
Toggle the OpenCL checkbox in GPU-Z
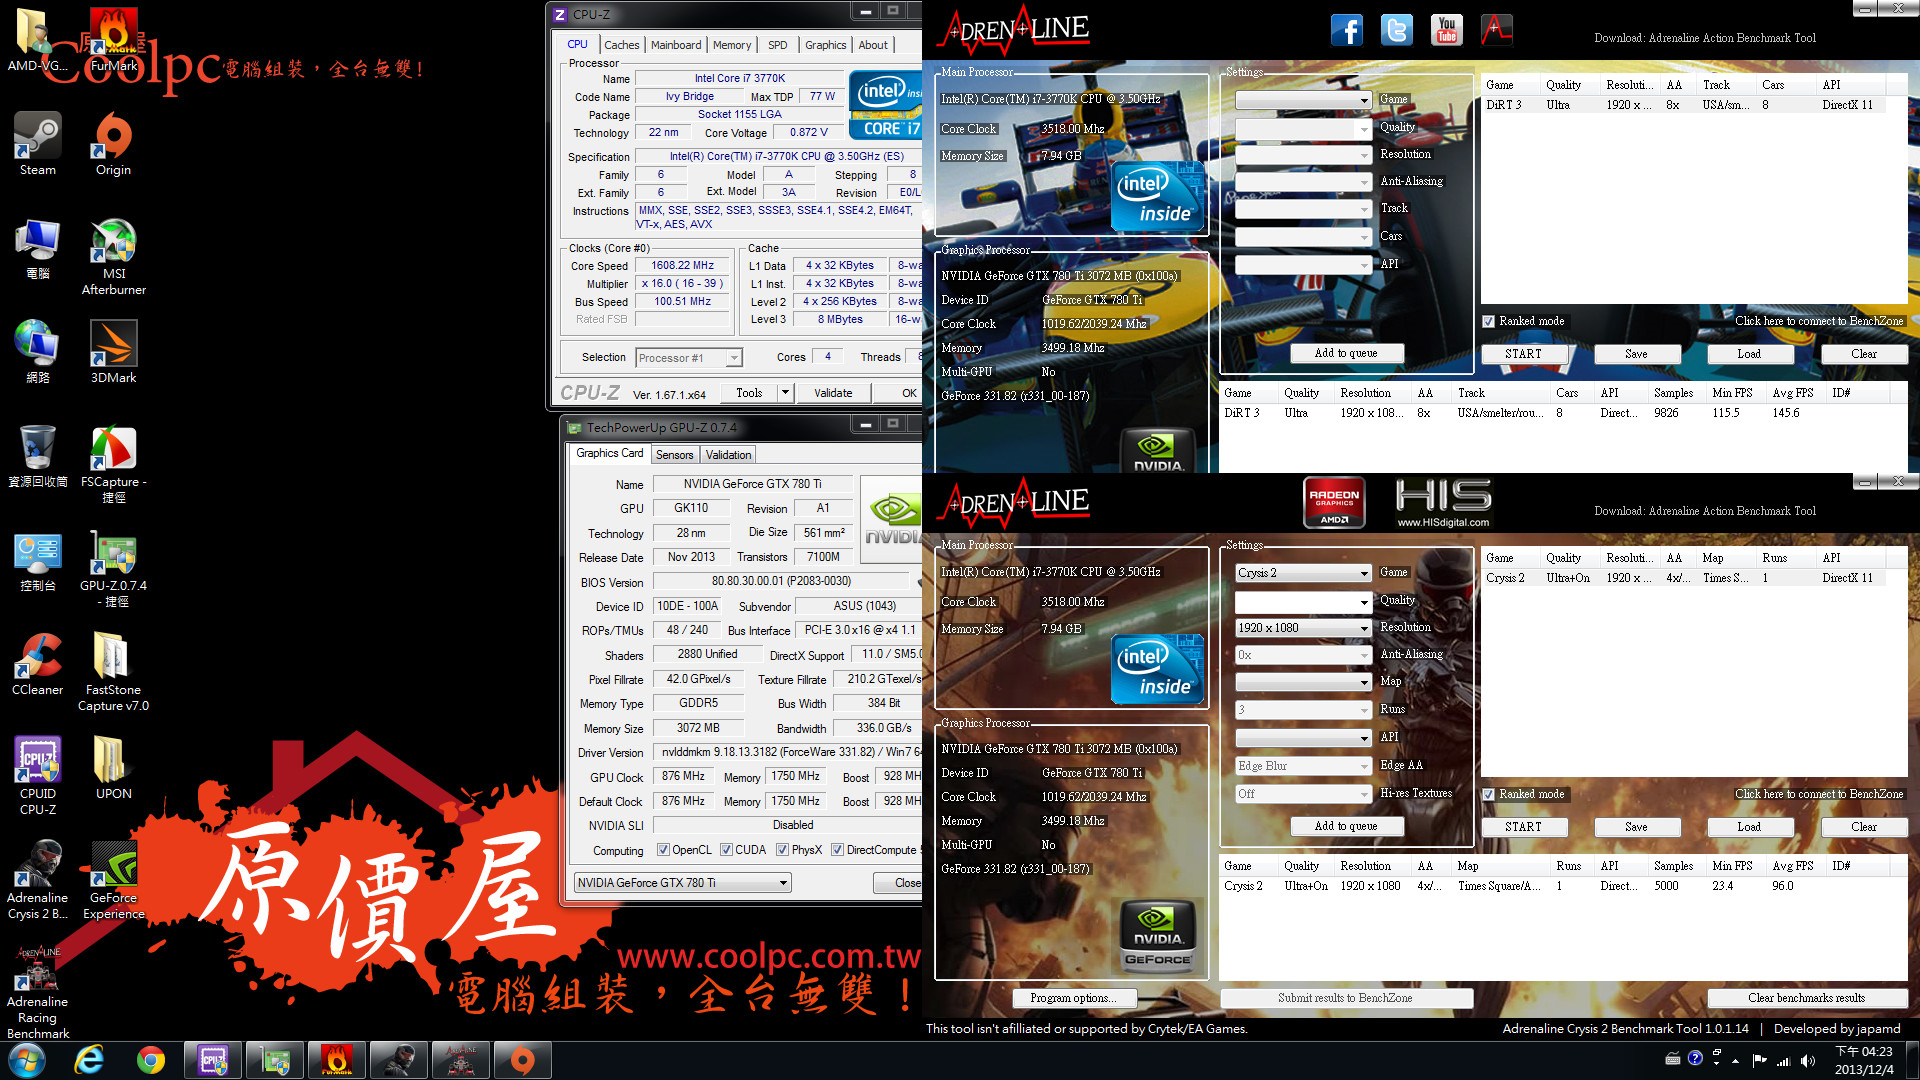(663, 850)
